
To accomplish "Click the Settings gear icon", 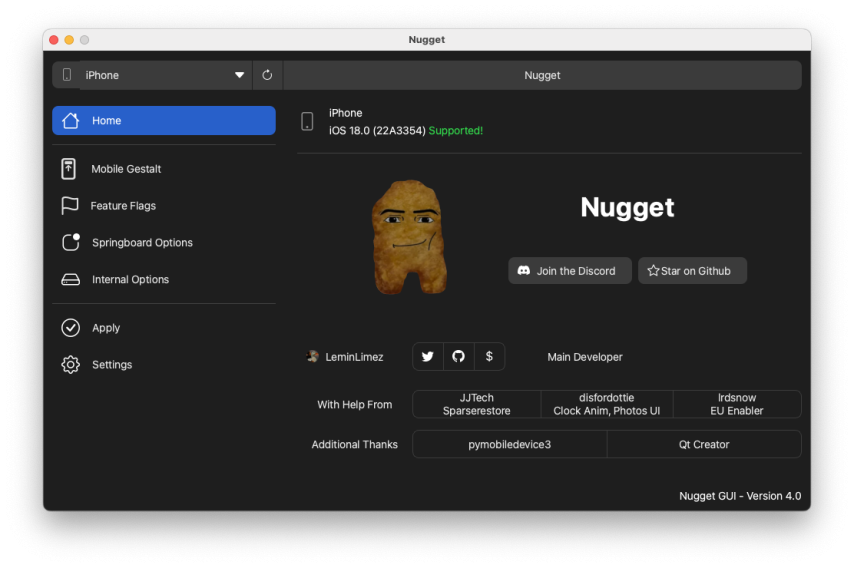I will 70,364.
